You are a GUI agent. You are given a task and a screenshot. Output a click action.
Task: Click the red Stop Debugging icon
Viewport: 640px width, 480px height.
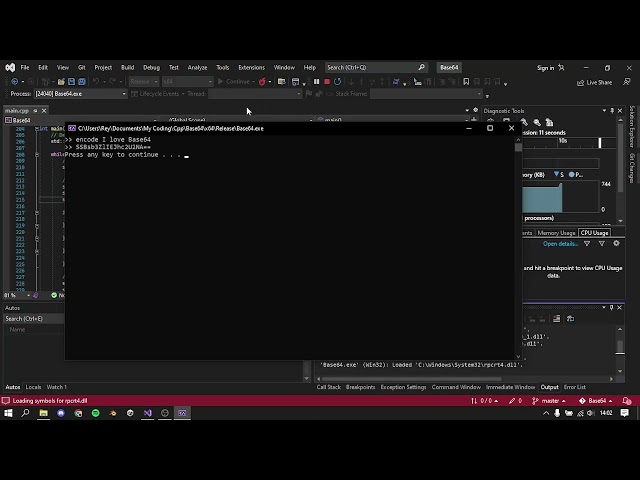tap(327, 82)
